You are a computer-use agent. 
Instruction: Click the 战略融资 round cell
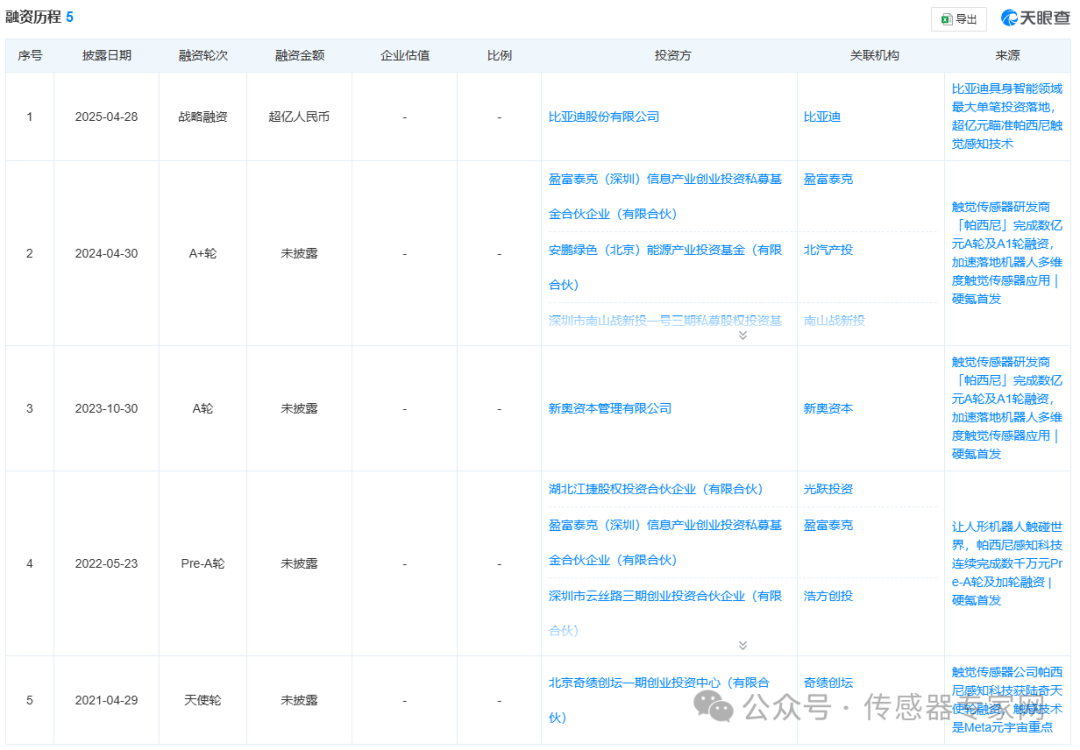pos(203,117)
